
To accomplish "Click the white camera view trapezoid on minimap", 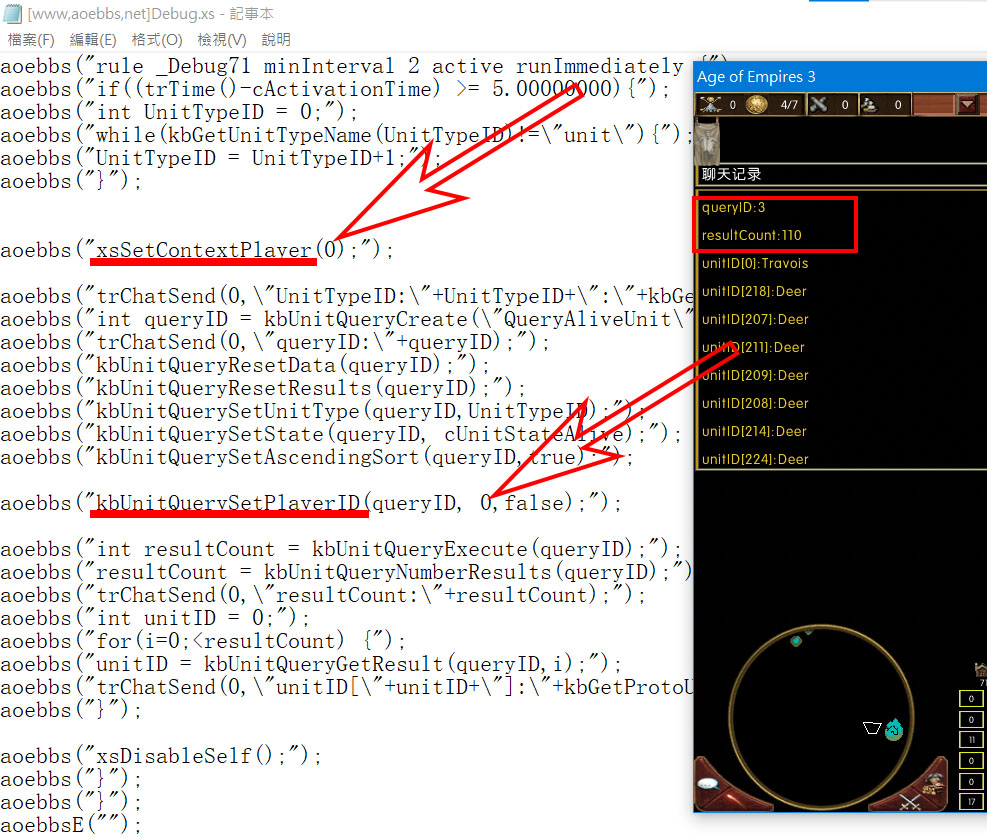I will [872, 728].
